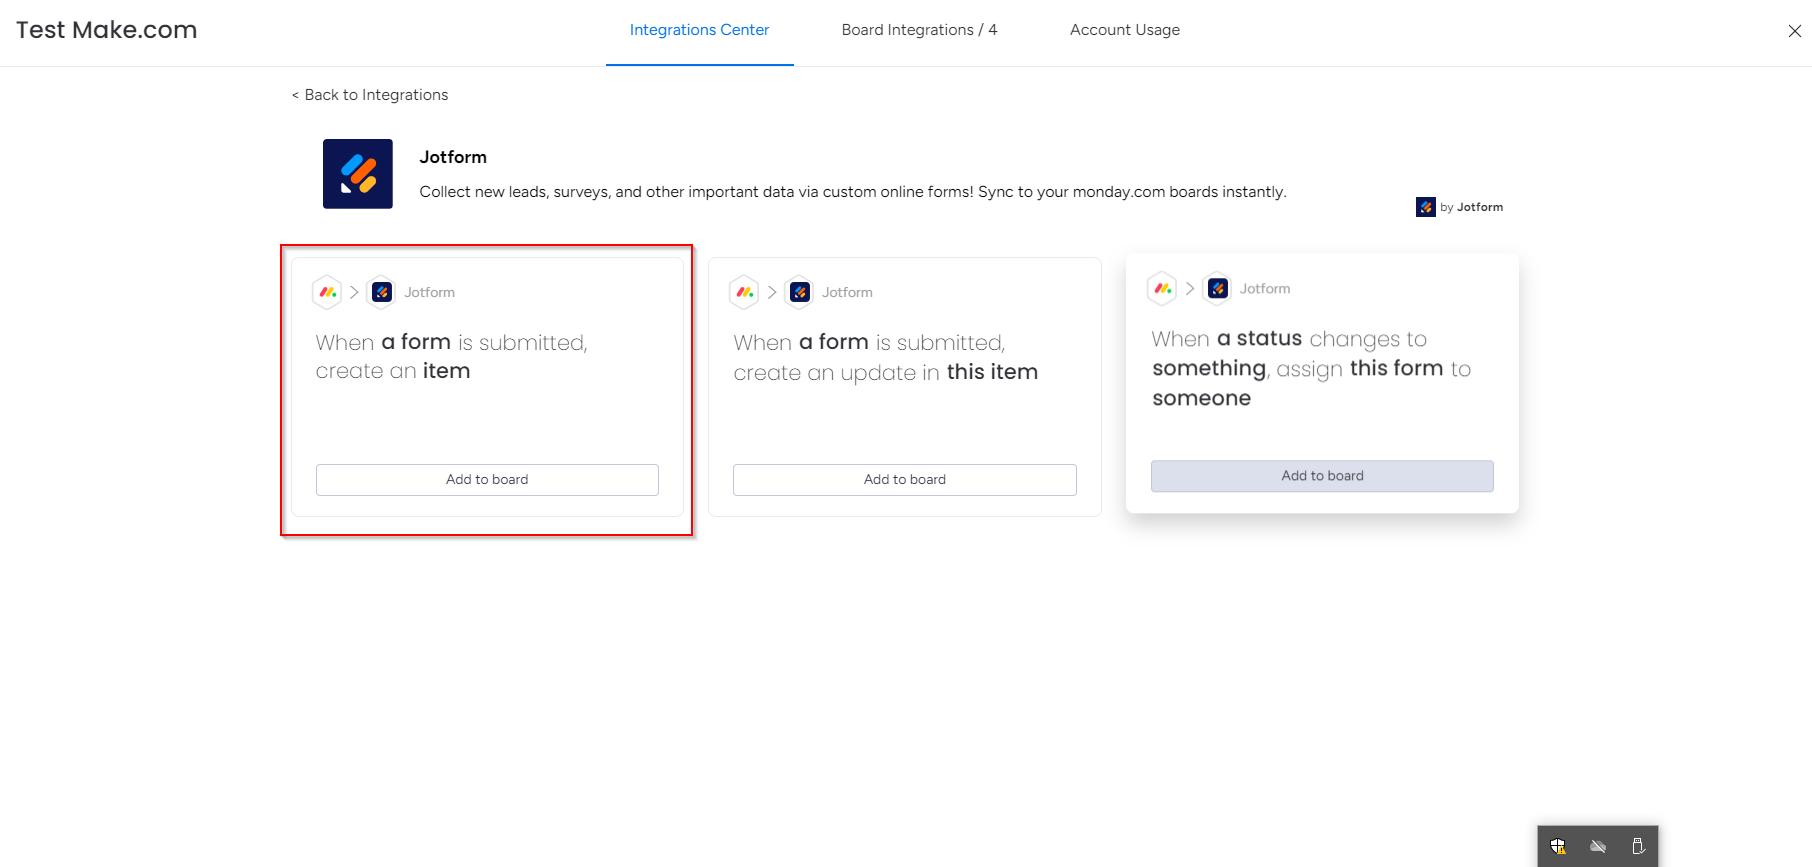Select the 'item' field in first recipe

click(x=446, y=371)
